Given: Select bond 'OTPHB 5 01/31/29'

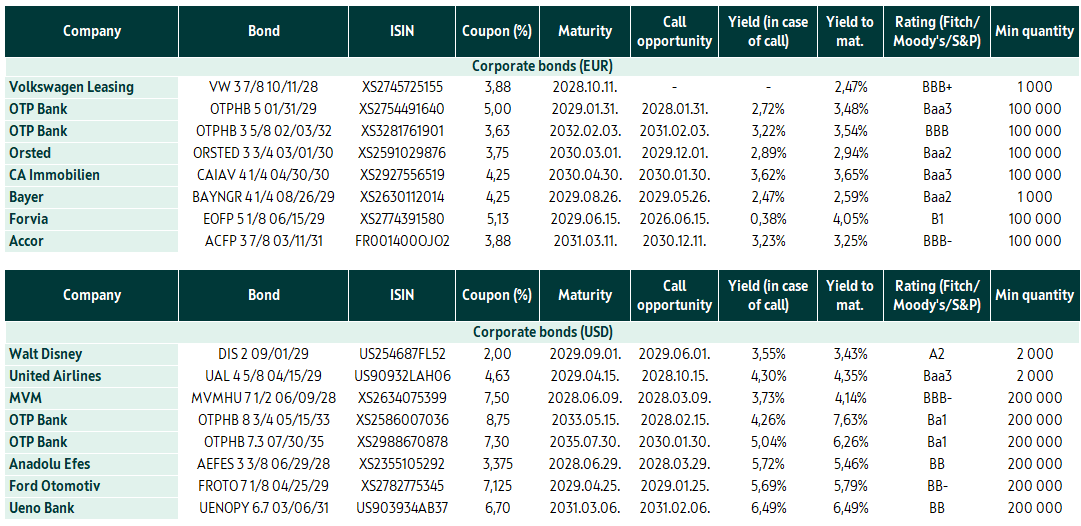Looking at the screenshot, I should [x=263, y=109].
